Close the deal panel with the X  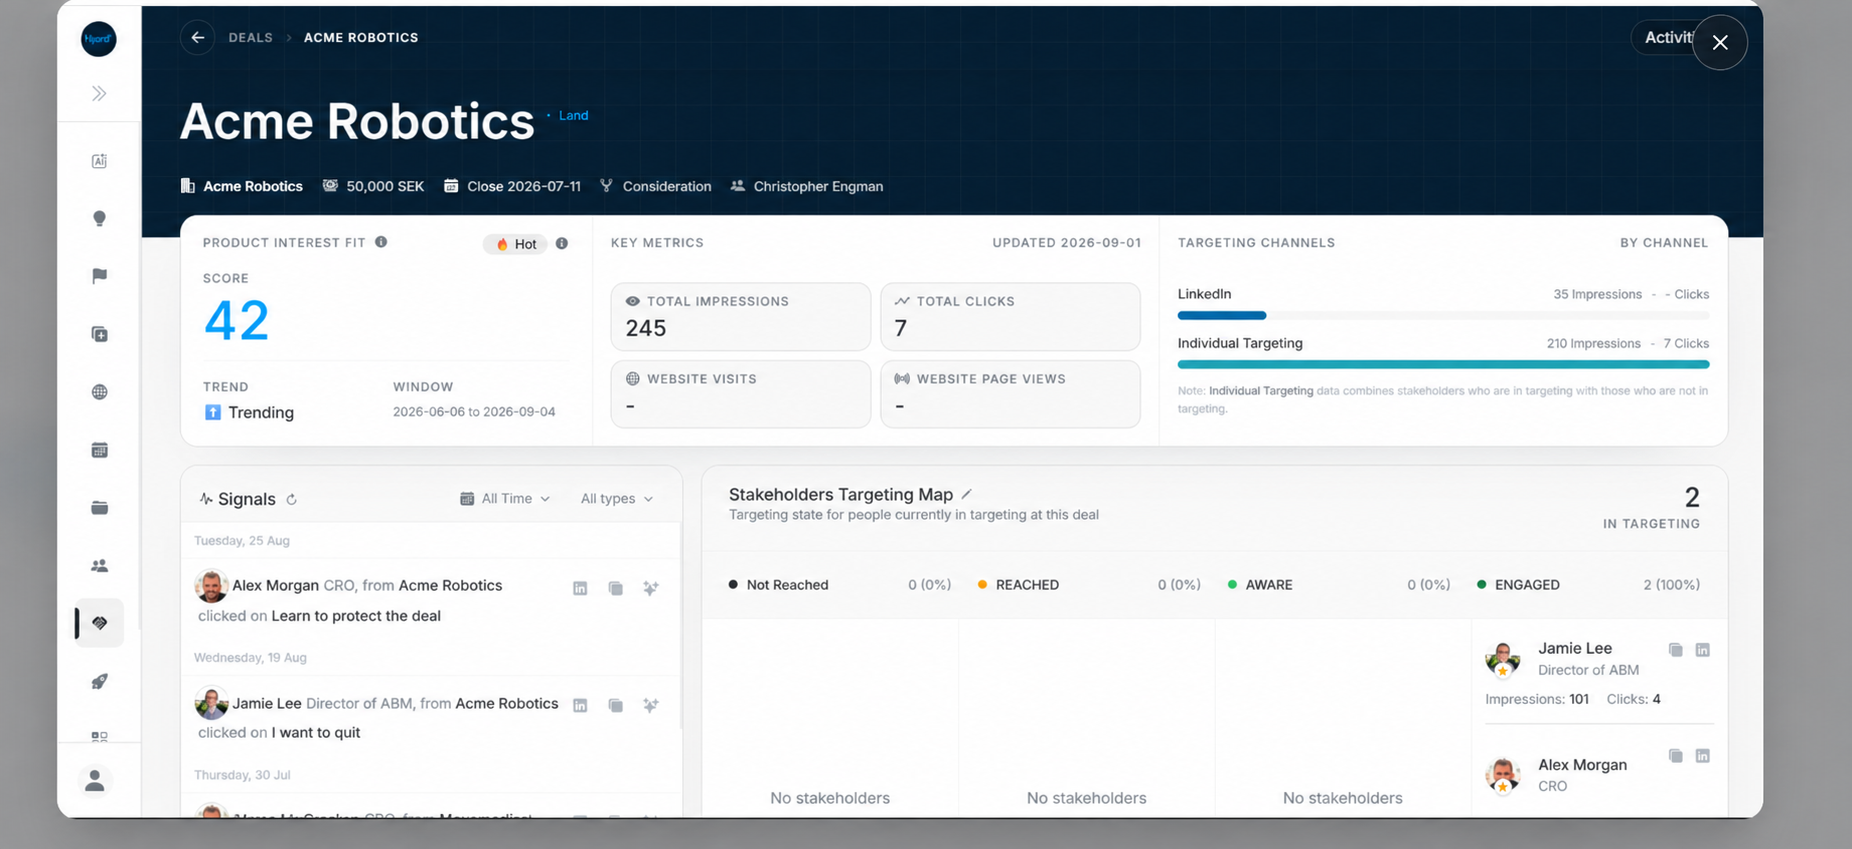1720,42
